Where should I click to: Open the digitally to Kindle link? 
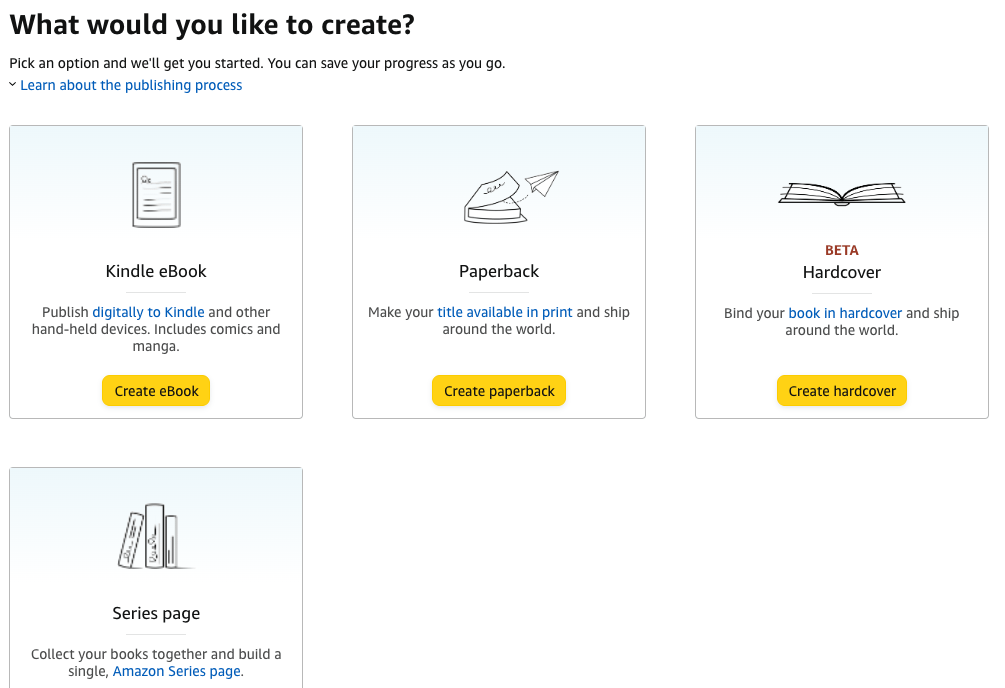148,312
